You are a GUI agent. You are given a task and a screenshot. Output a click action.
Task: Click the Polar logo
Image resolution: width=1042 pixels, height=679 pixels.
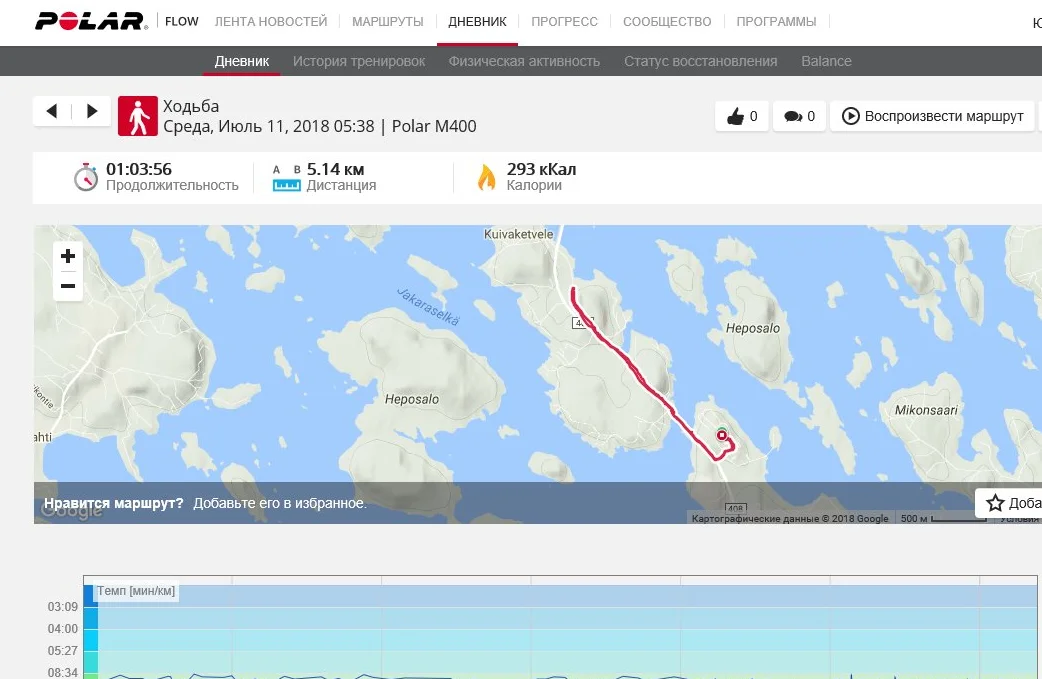(91, 21)
